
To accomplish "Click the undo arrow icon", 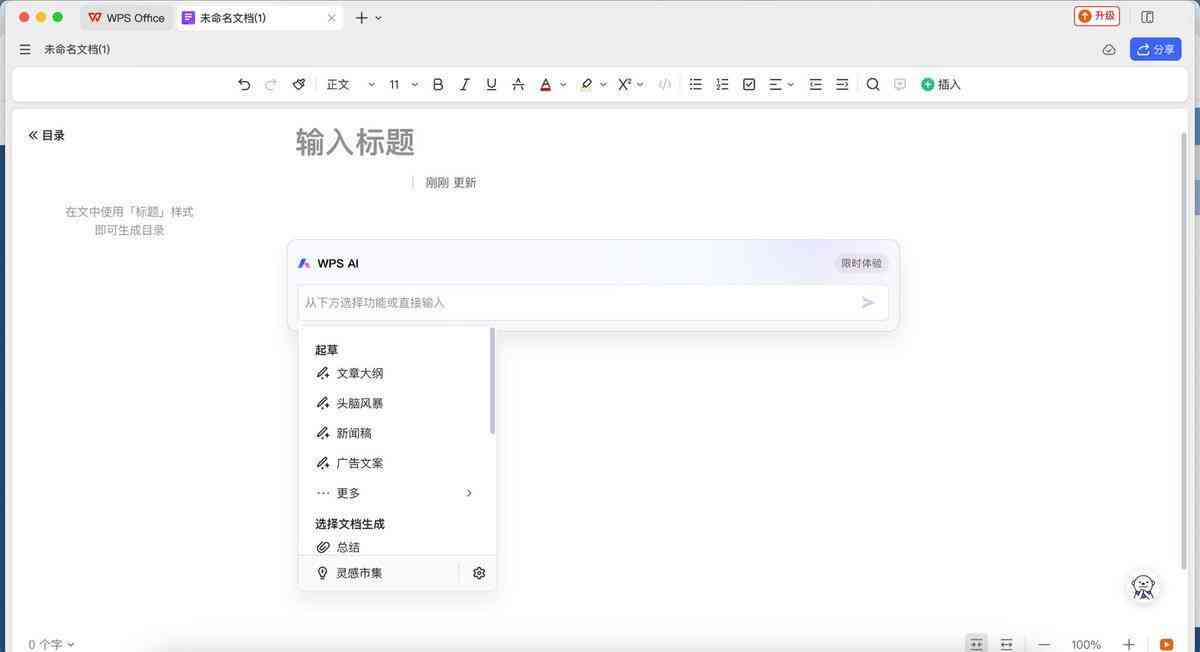I will point(244,85).
